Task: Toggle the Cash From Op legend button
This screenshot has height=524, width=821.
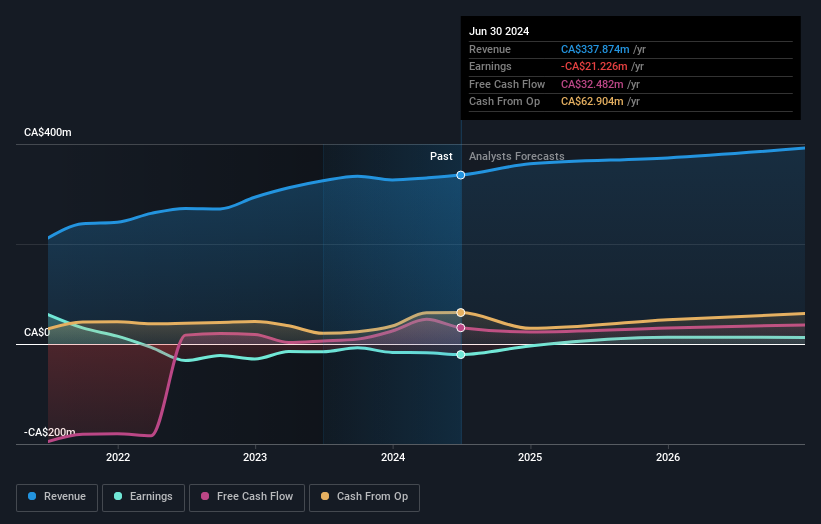Action: point(364,497)
